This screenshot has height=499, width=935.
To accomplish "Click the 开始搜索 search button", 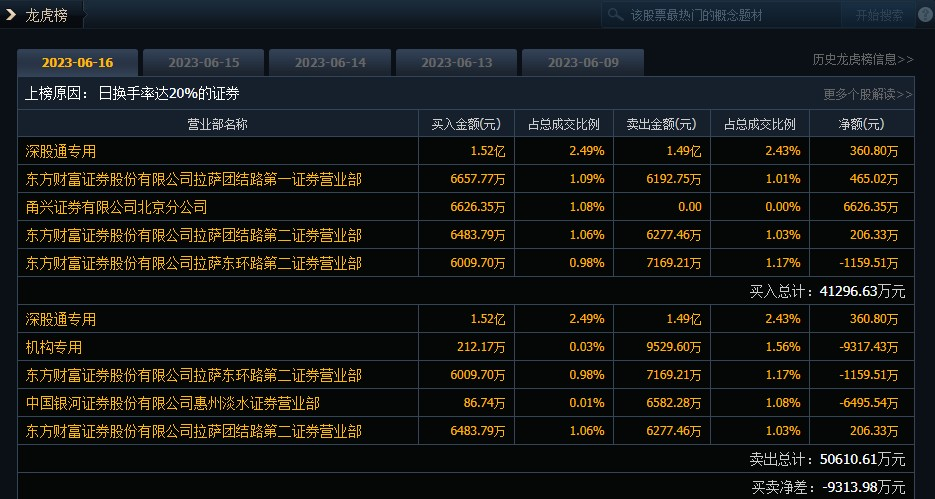I will click(x=879, y=15).
